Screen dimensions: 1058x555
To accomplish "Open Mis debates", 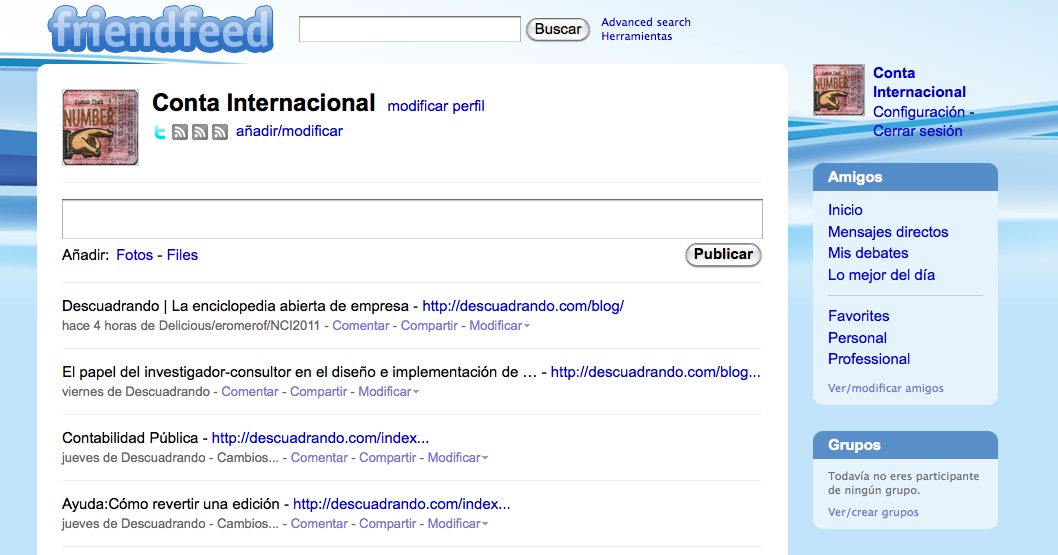I will [868, 254].
